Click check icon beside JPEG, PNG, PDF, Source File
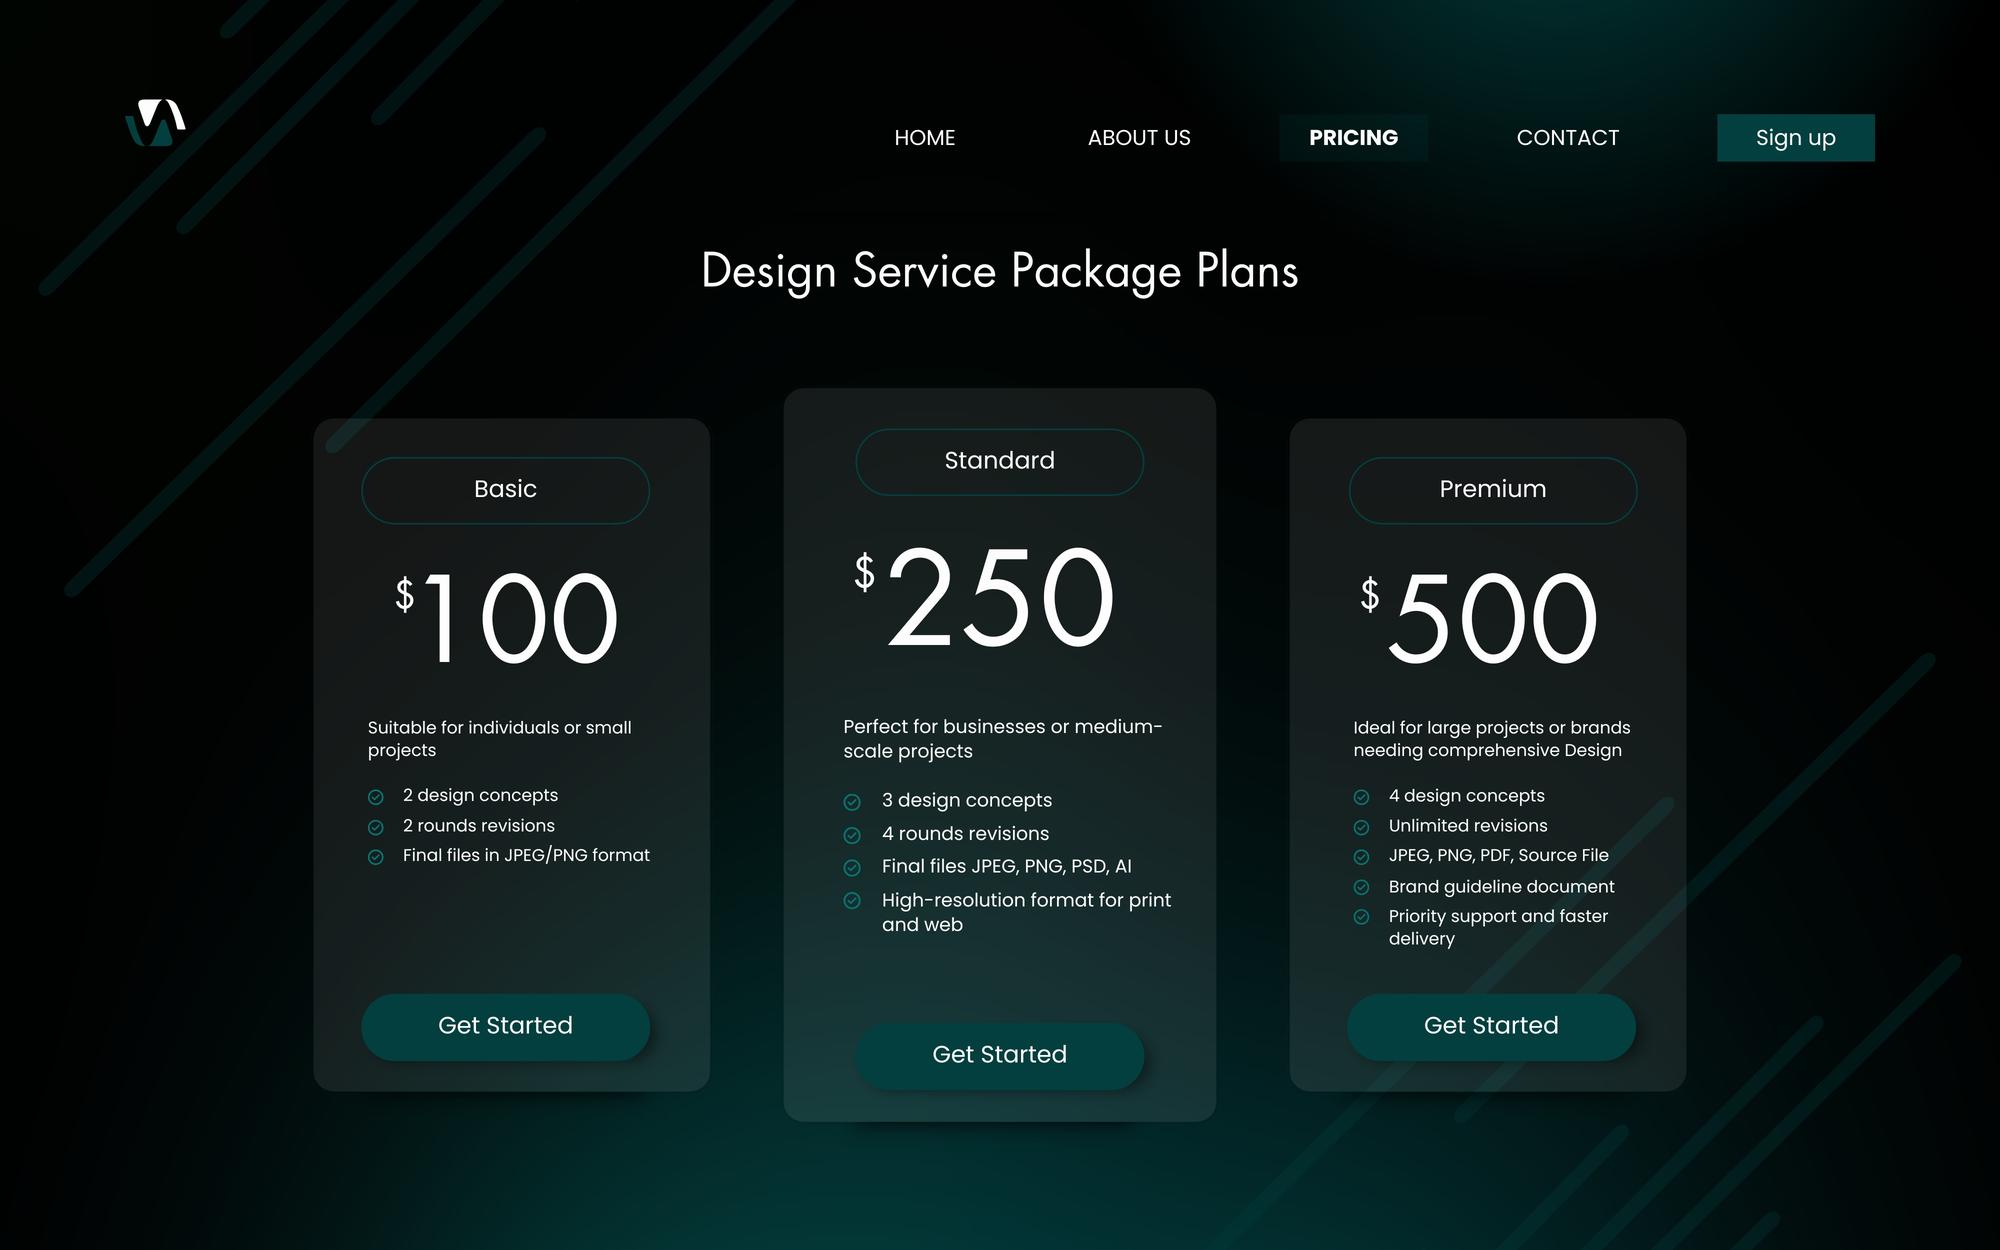2000x1250 pixels. coord(1361,857)
